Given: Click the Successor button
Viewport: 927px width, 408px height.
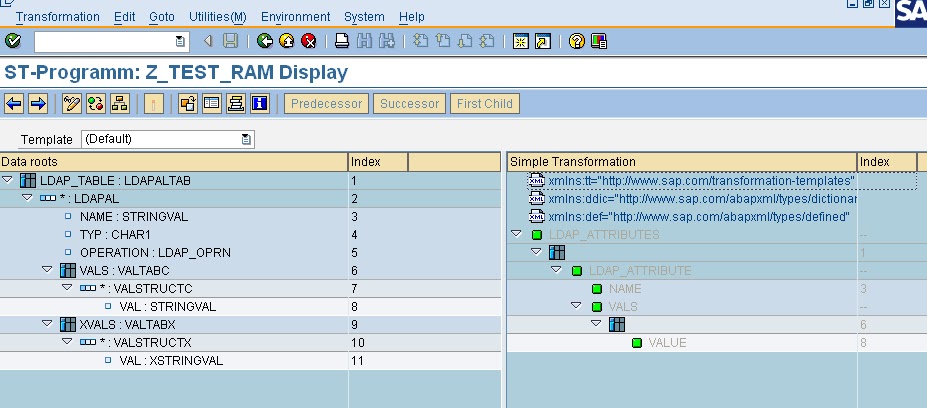Looking at the screenshot, I should click(x=409, y=104).
